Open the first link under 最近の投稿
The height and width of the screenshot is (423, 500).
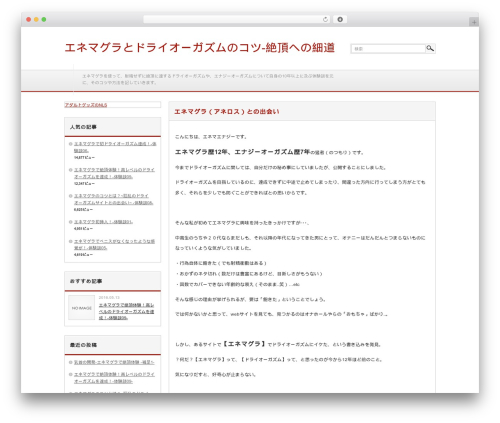point(114,362)
